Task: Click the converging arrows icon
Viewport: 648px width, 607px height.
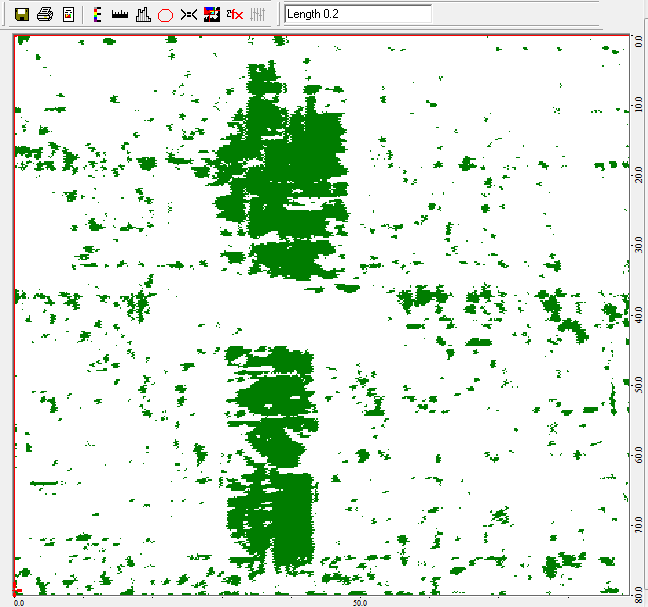Action: point(189,14)
